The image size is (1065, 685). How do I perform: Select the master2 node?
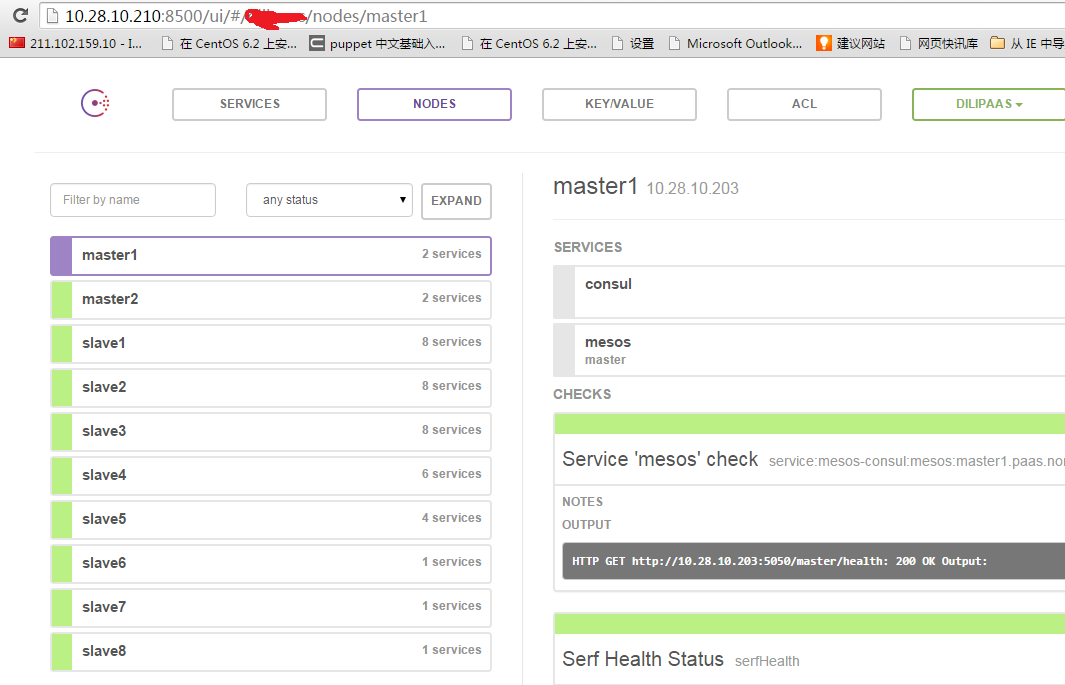click(270, 299)
